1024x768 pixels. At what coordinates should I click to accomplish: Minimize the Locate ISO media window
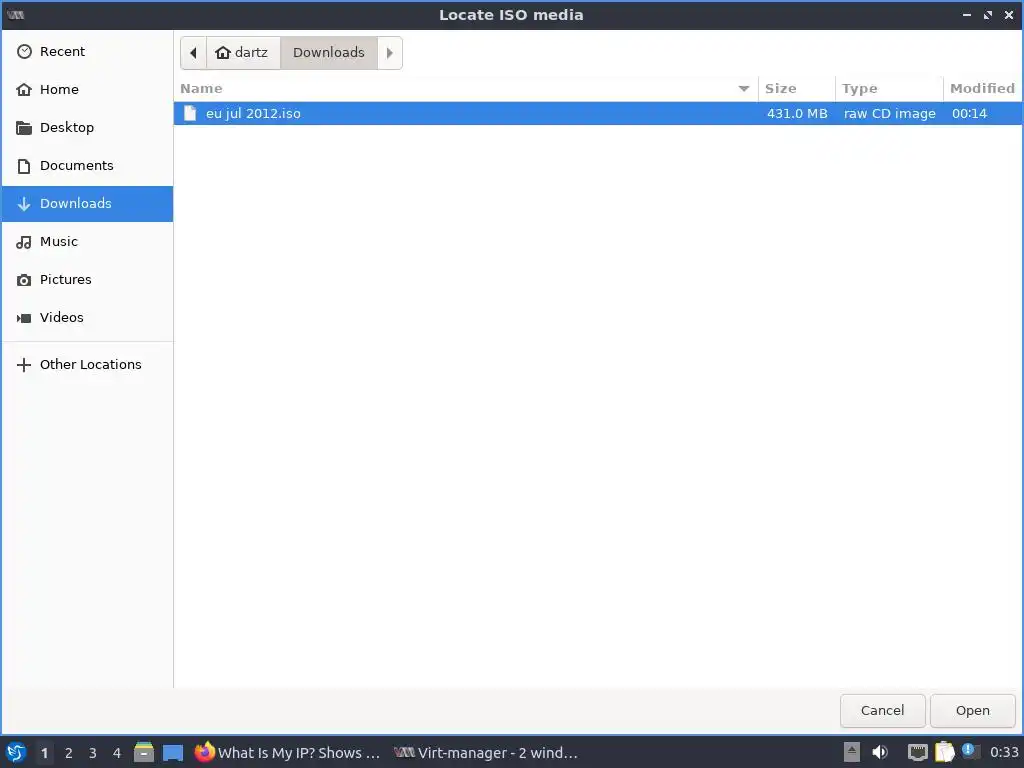[967, 15]
